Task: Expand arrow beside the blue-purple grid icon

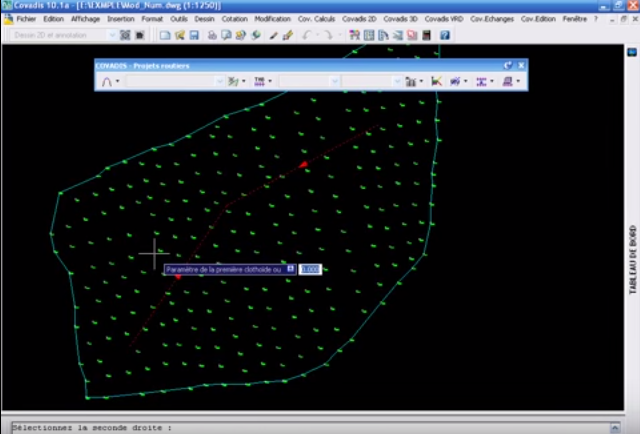Action: (x=492, y=81)
